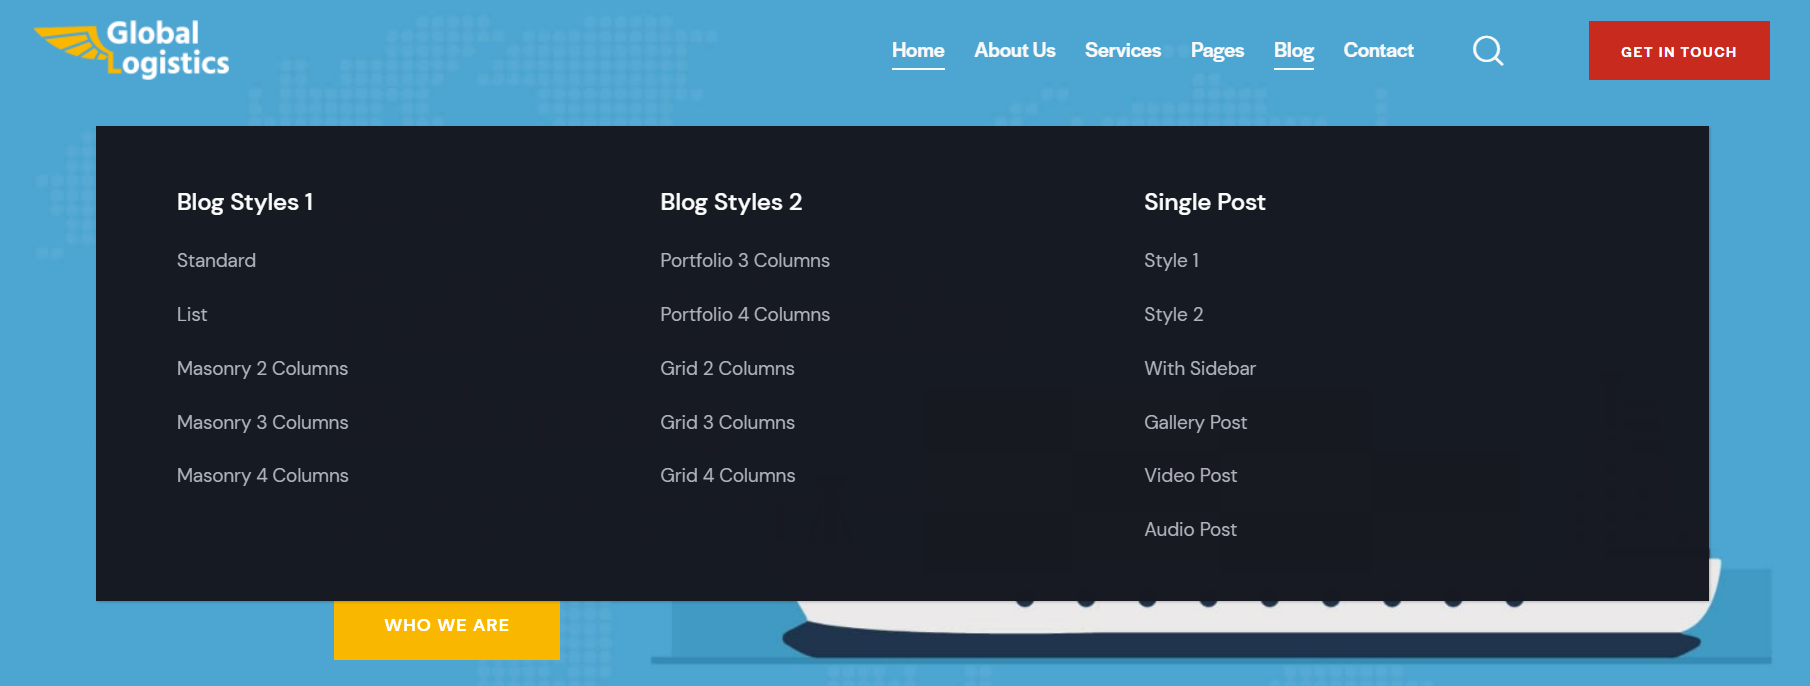Expand the Pages navigation menu
Screen dimensions: 1810x686
tap(1216, 51)
